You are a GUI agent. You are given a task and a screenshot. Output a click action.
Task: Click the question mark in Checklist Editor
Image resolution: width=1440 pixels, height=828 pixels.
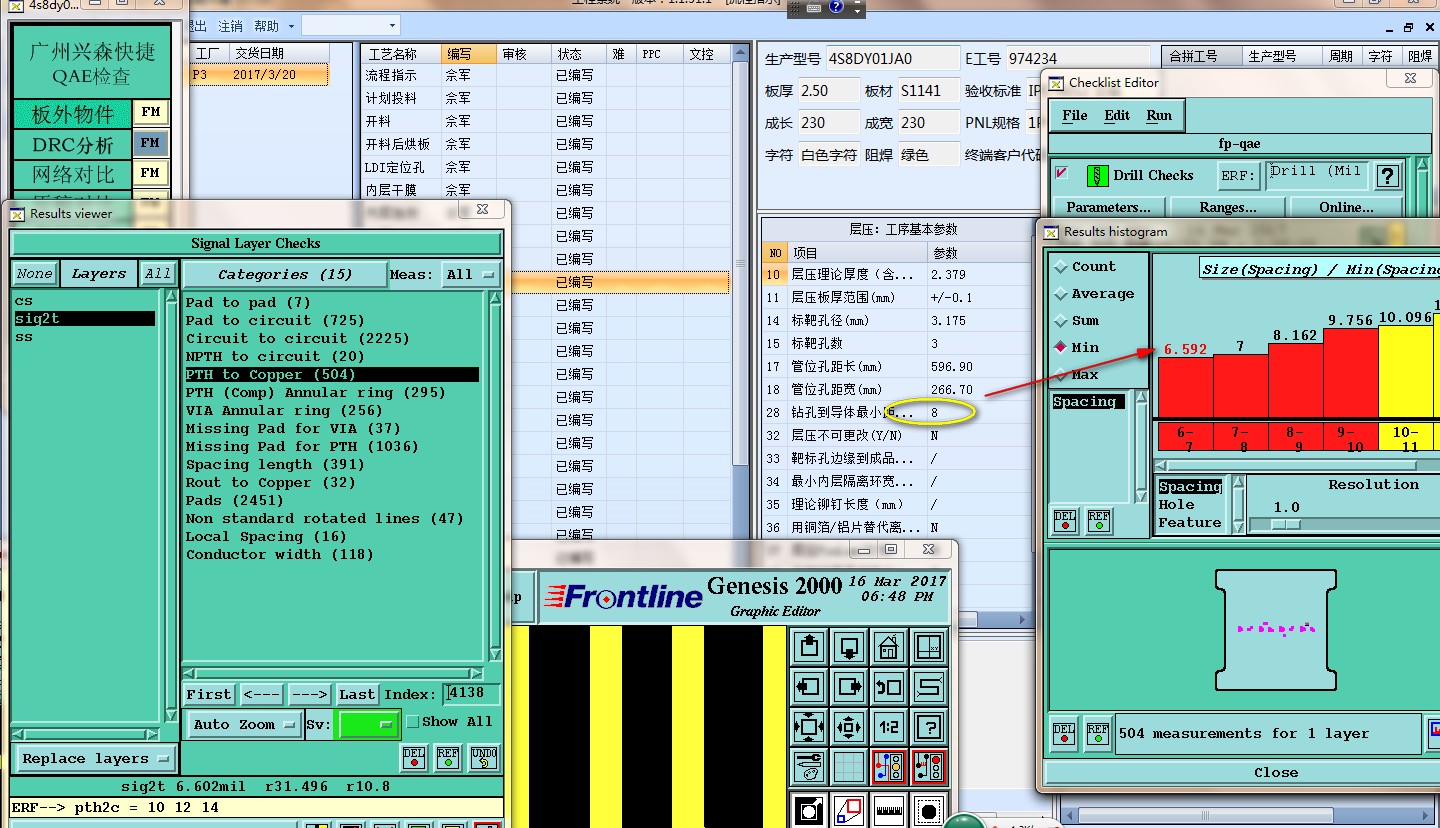[x=1387, y=177]
